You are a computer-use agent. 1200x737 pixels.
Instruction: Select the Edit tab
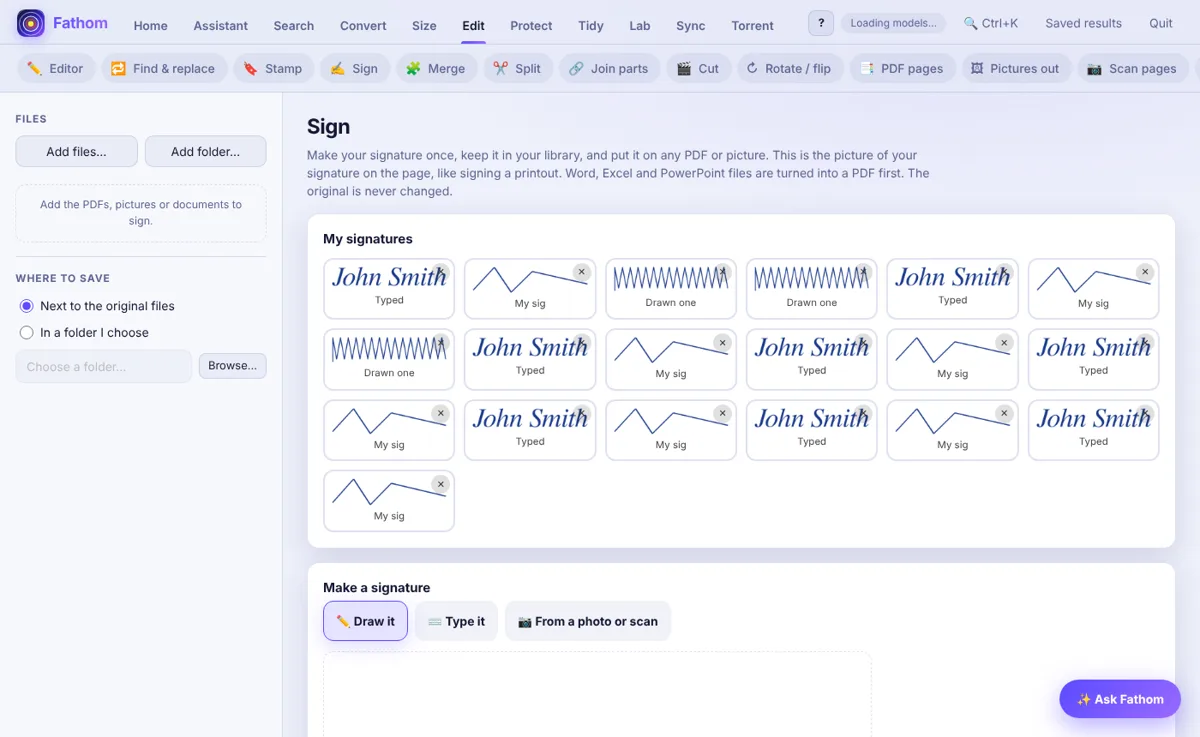click(x=474, y=25)
